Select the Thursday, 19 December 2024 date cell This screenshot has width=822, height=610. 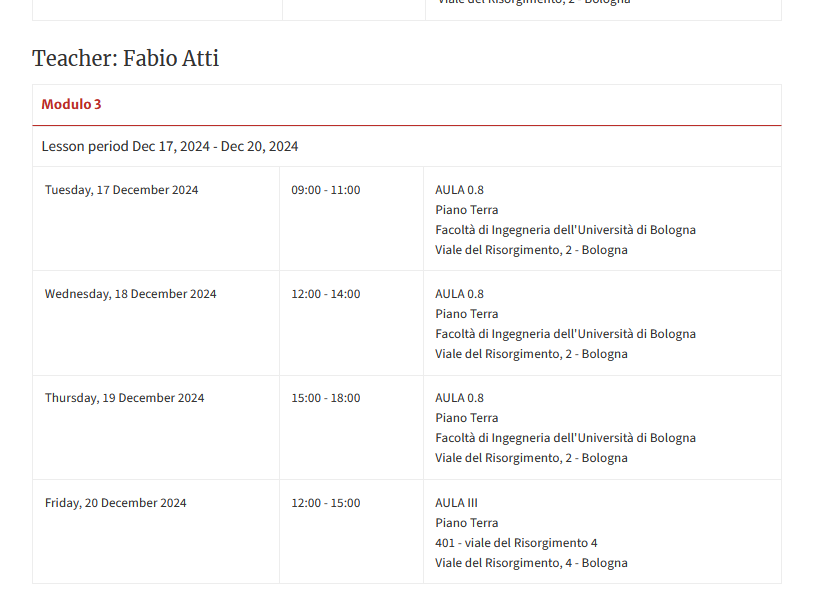(124, 398)
